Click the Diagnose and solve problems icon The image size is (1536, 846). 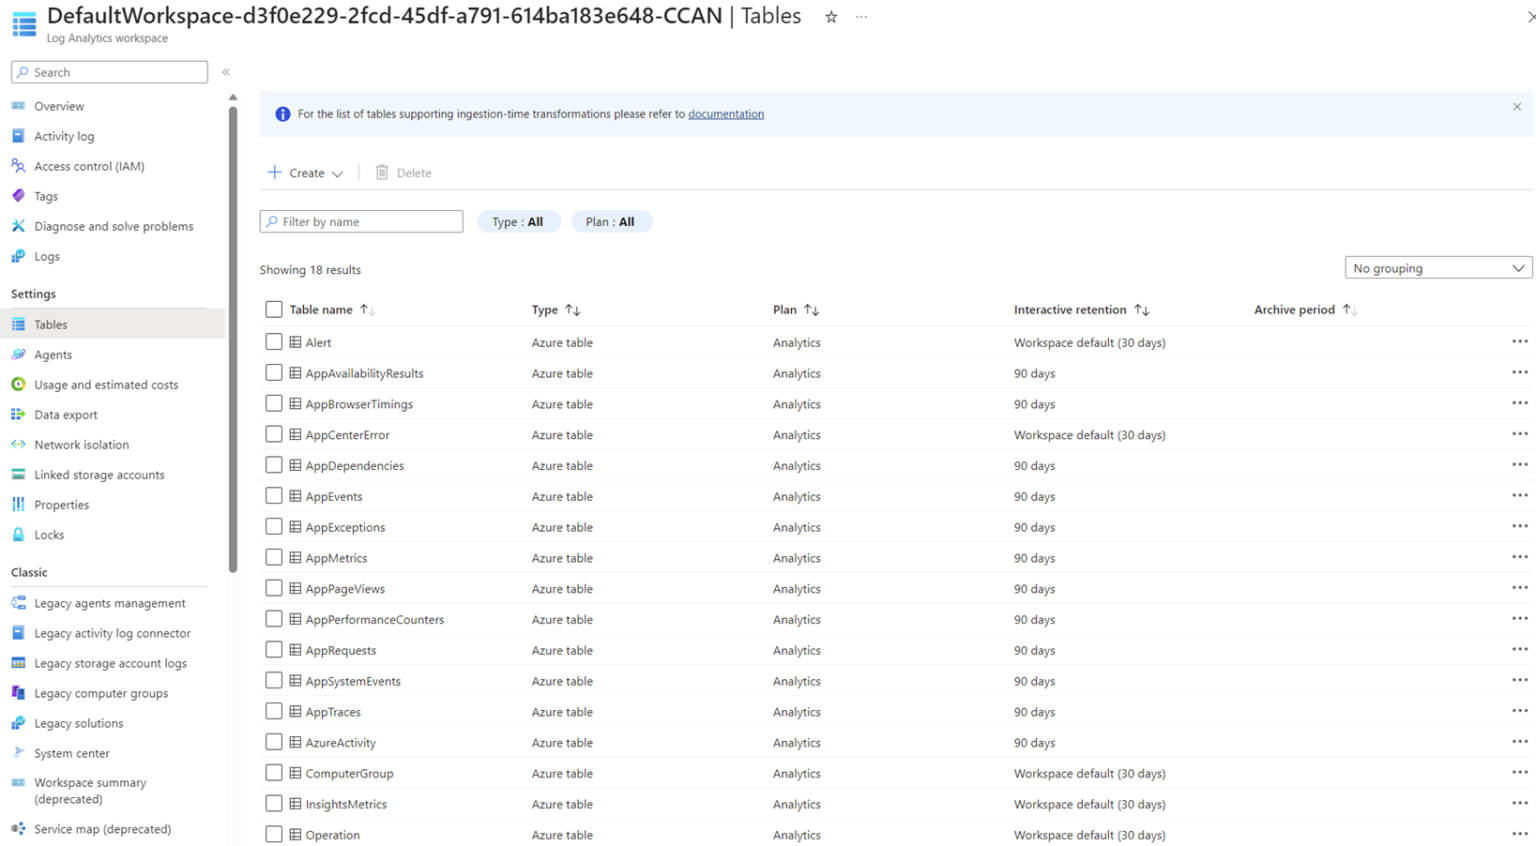pyautogui.click(x=18, y=226)
